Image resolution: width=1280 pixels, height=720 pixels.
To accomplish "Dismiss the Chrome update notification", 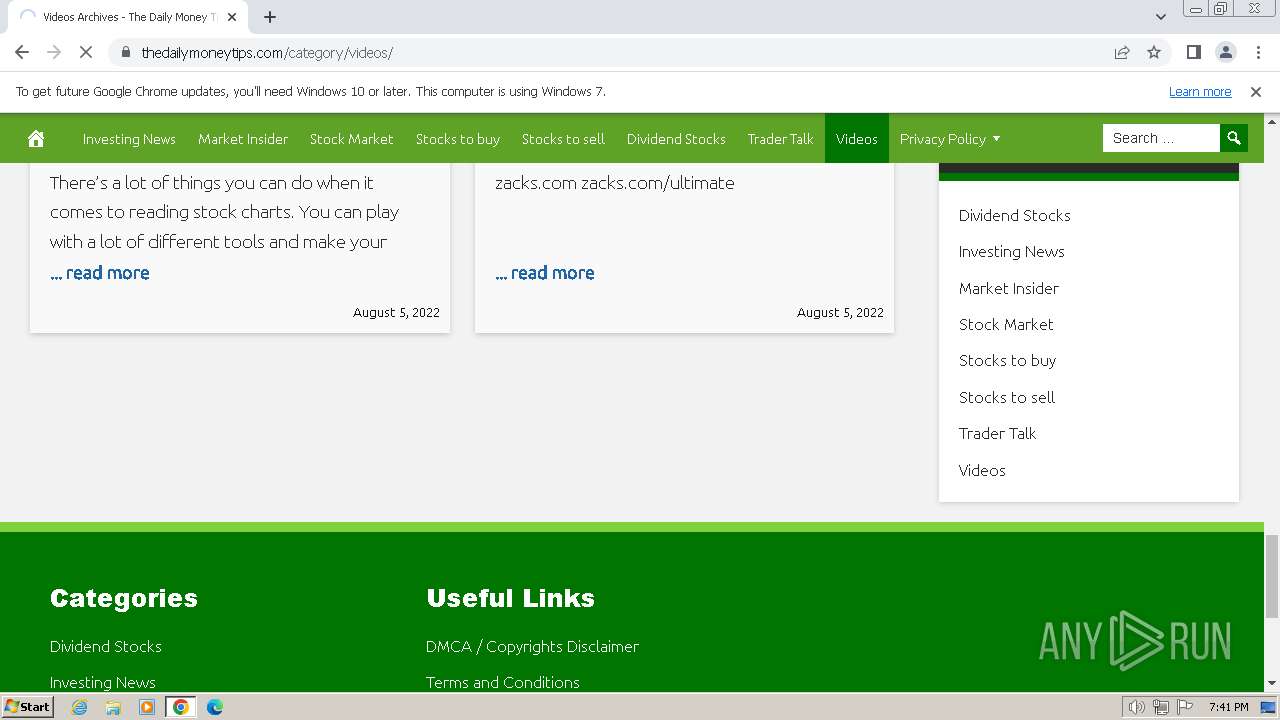I will [x=1256, y=92].
